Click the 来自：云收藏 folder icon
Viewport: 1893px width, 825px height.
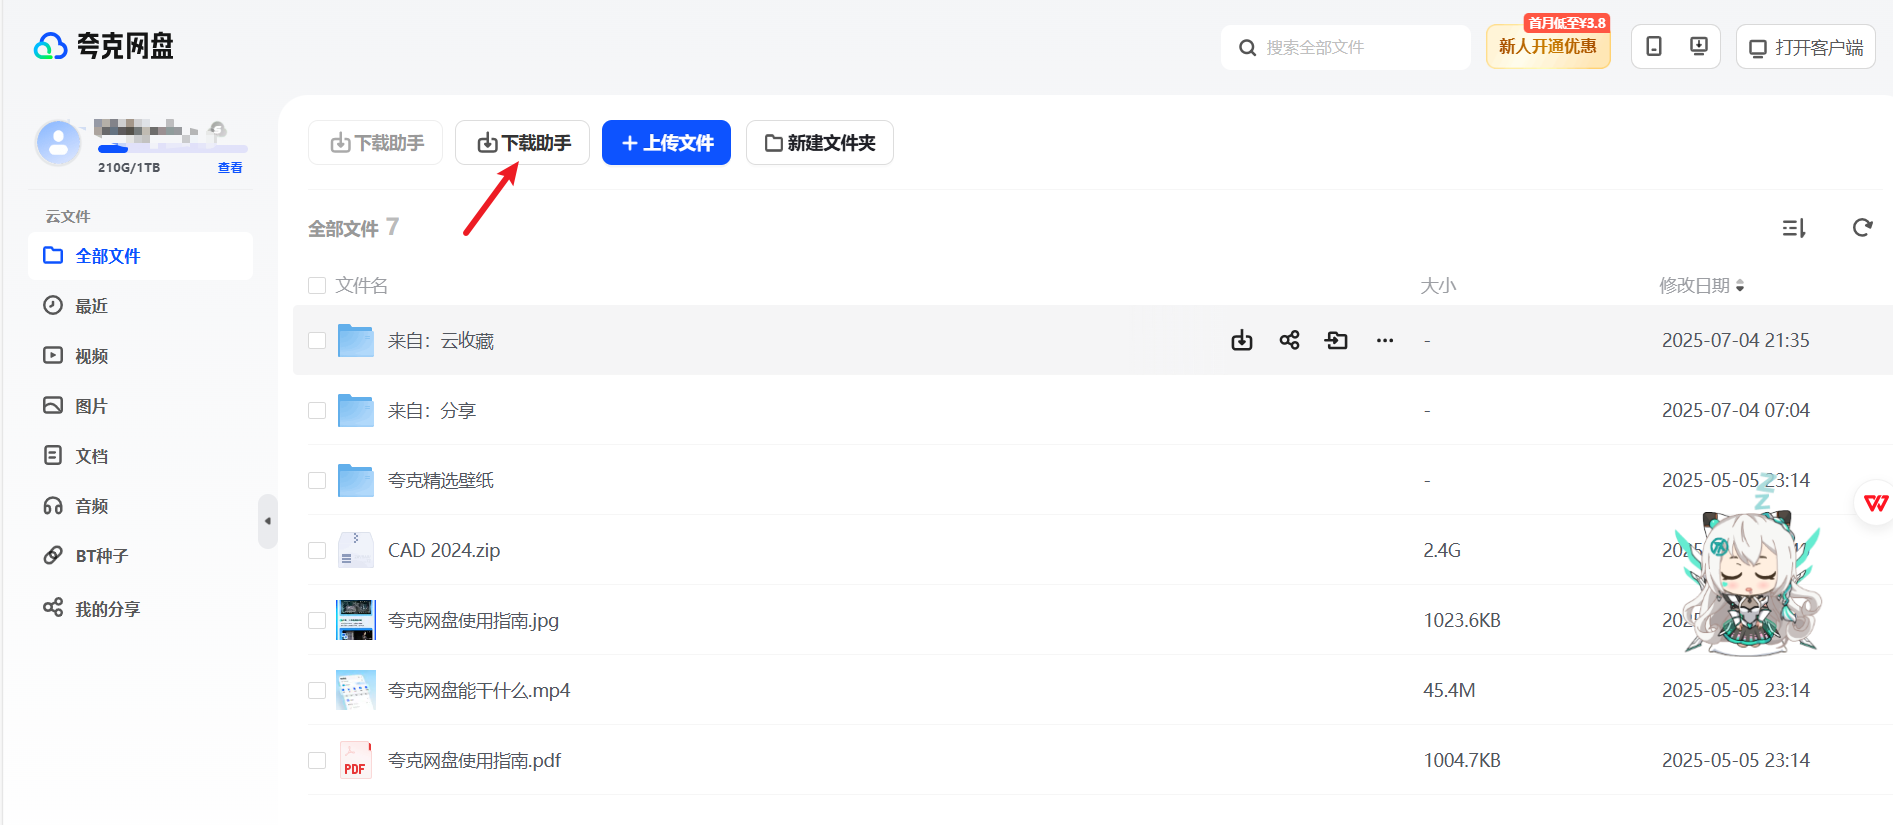[x=356, y=340]
